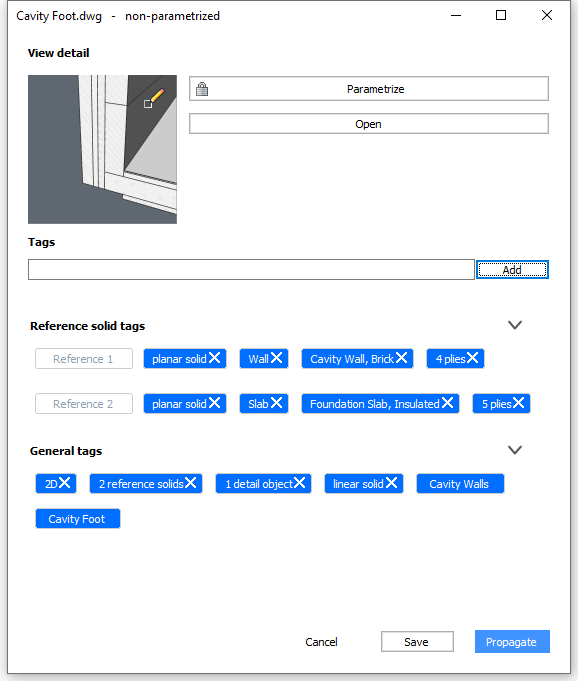Click the Add tag button
578x681 pixels.
[512, 270]
